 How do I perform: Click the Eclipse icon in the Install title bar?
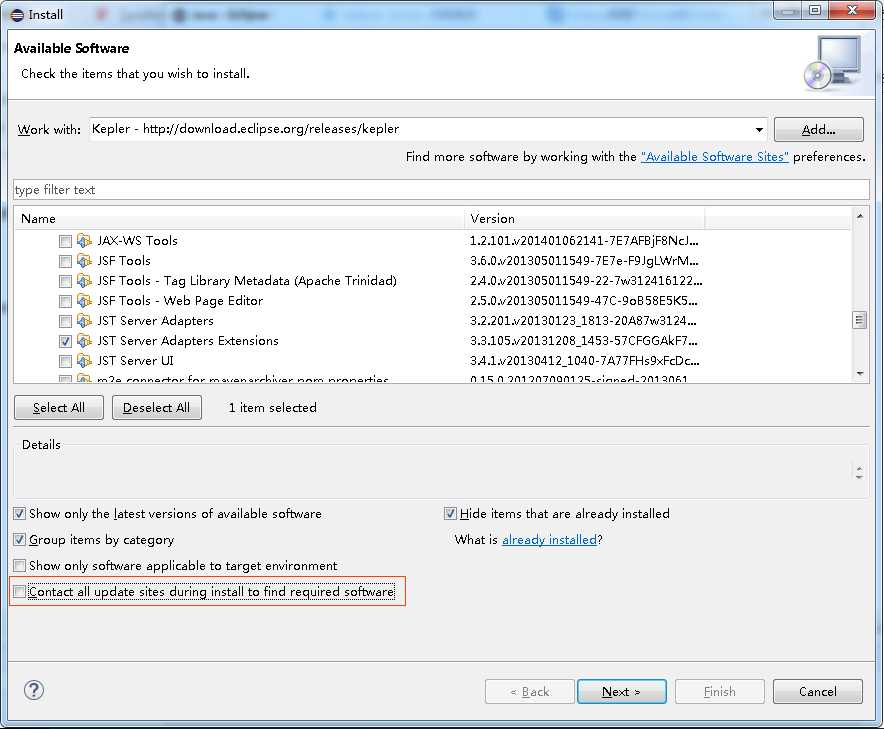17,15
